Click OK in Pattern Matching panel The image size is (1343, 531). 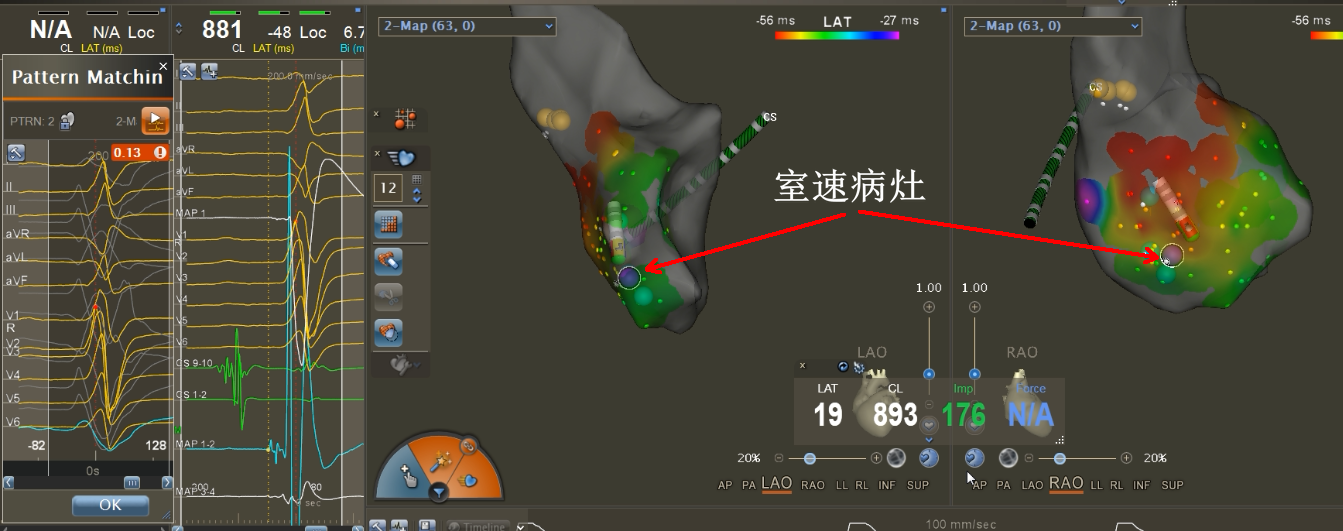pos(110,505)
